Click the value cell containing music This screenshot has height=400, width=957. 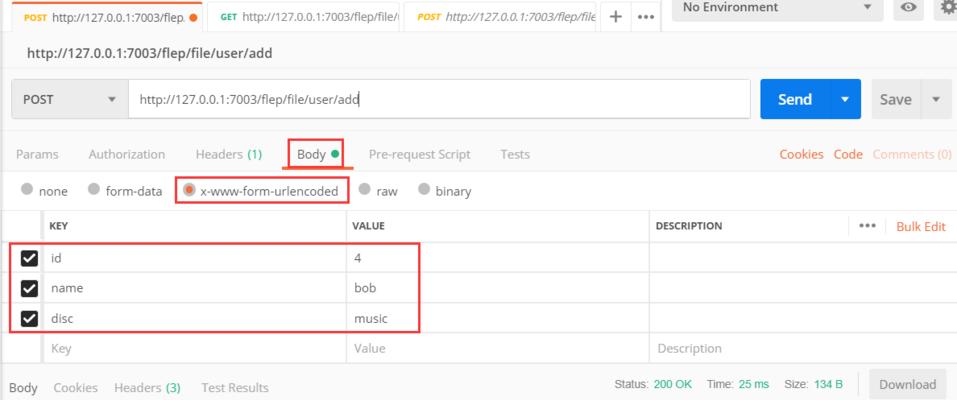point(497,319)
